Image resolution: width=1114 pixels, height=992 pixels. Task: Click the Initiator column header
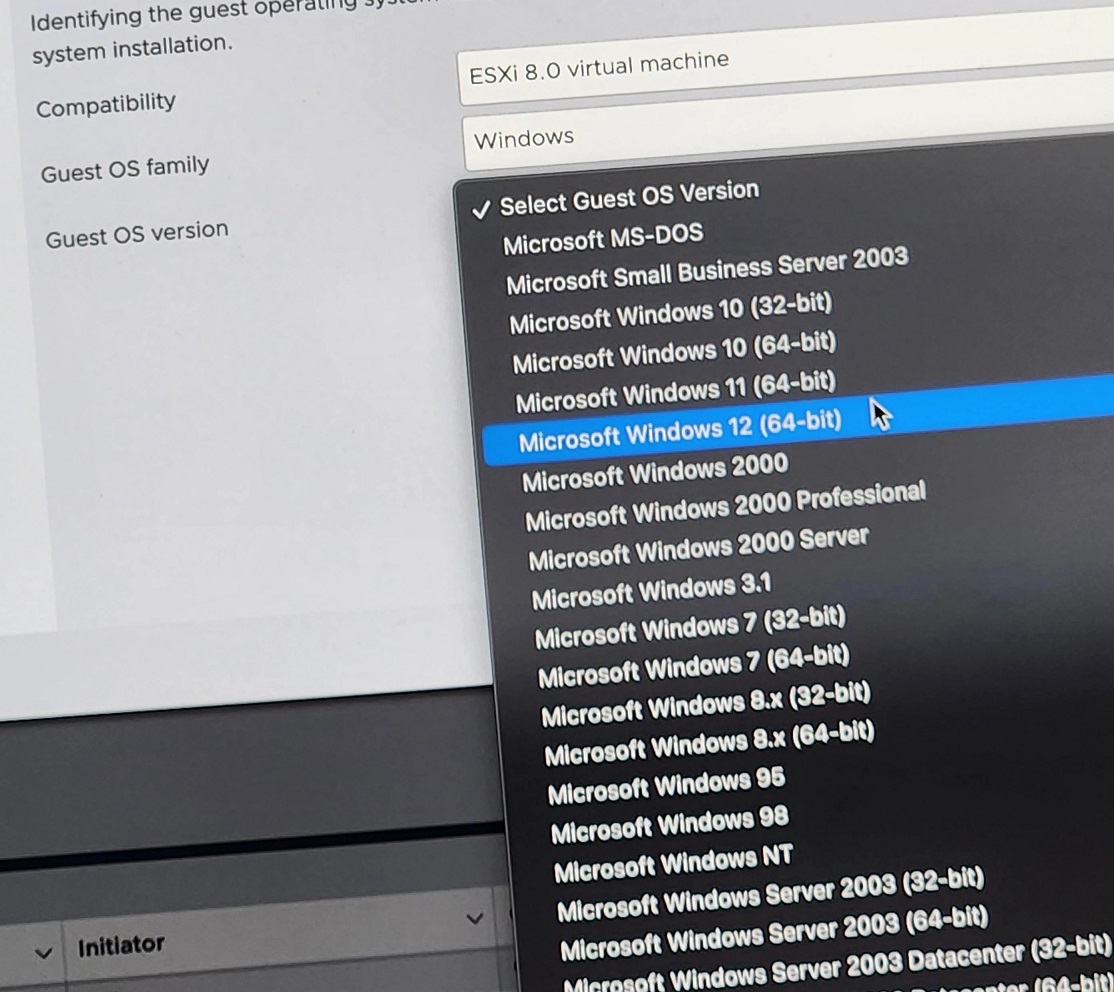coord(121,946)
